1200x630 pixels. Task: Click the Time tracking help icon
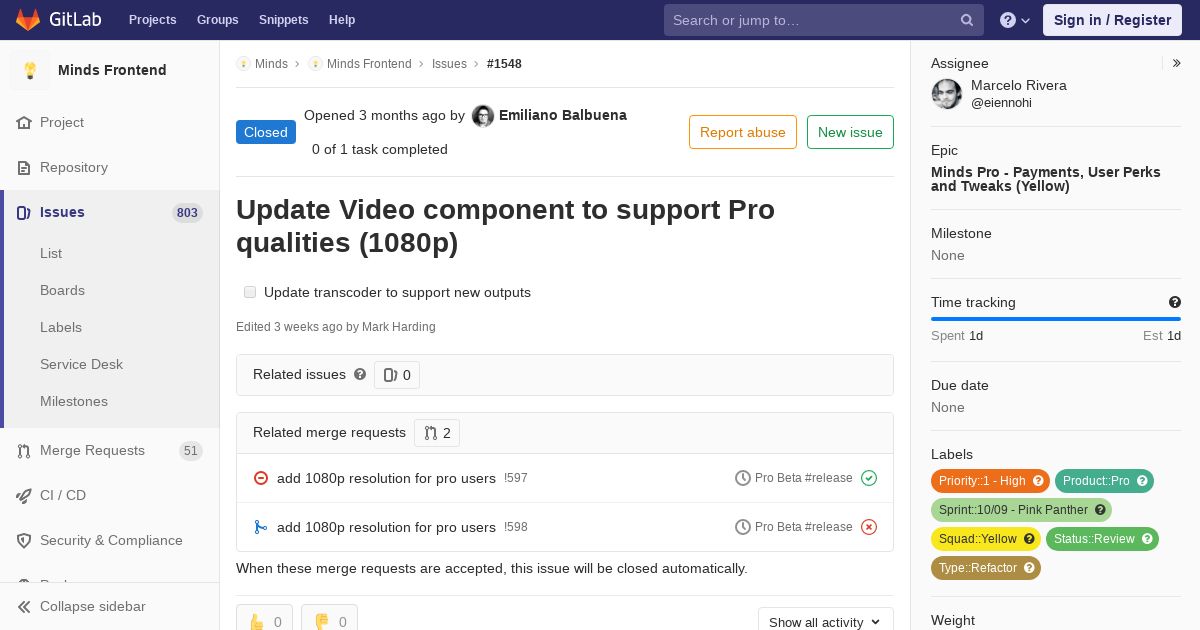click(1175, 302)
